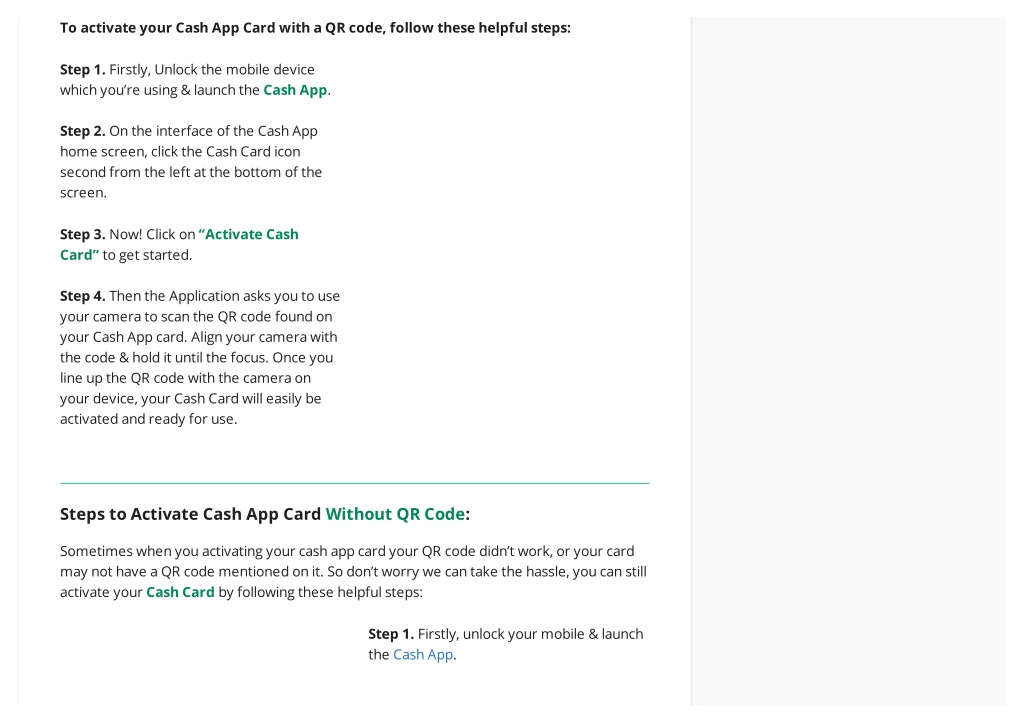Click the "Sometimes when you activating" paragraph
Image resolution: width=1024 pixels, height=723 pixels.
[353, 571]
